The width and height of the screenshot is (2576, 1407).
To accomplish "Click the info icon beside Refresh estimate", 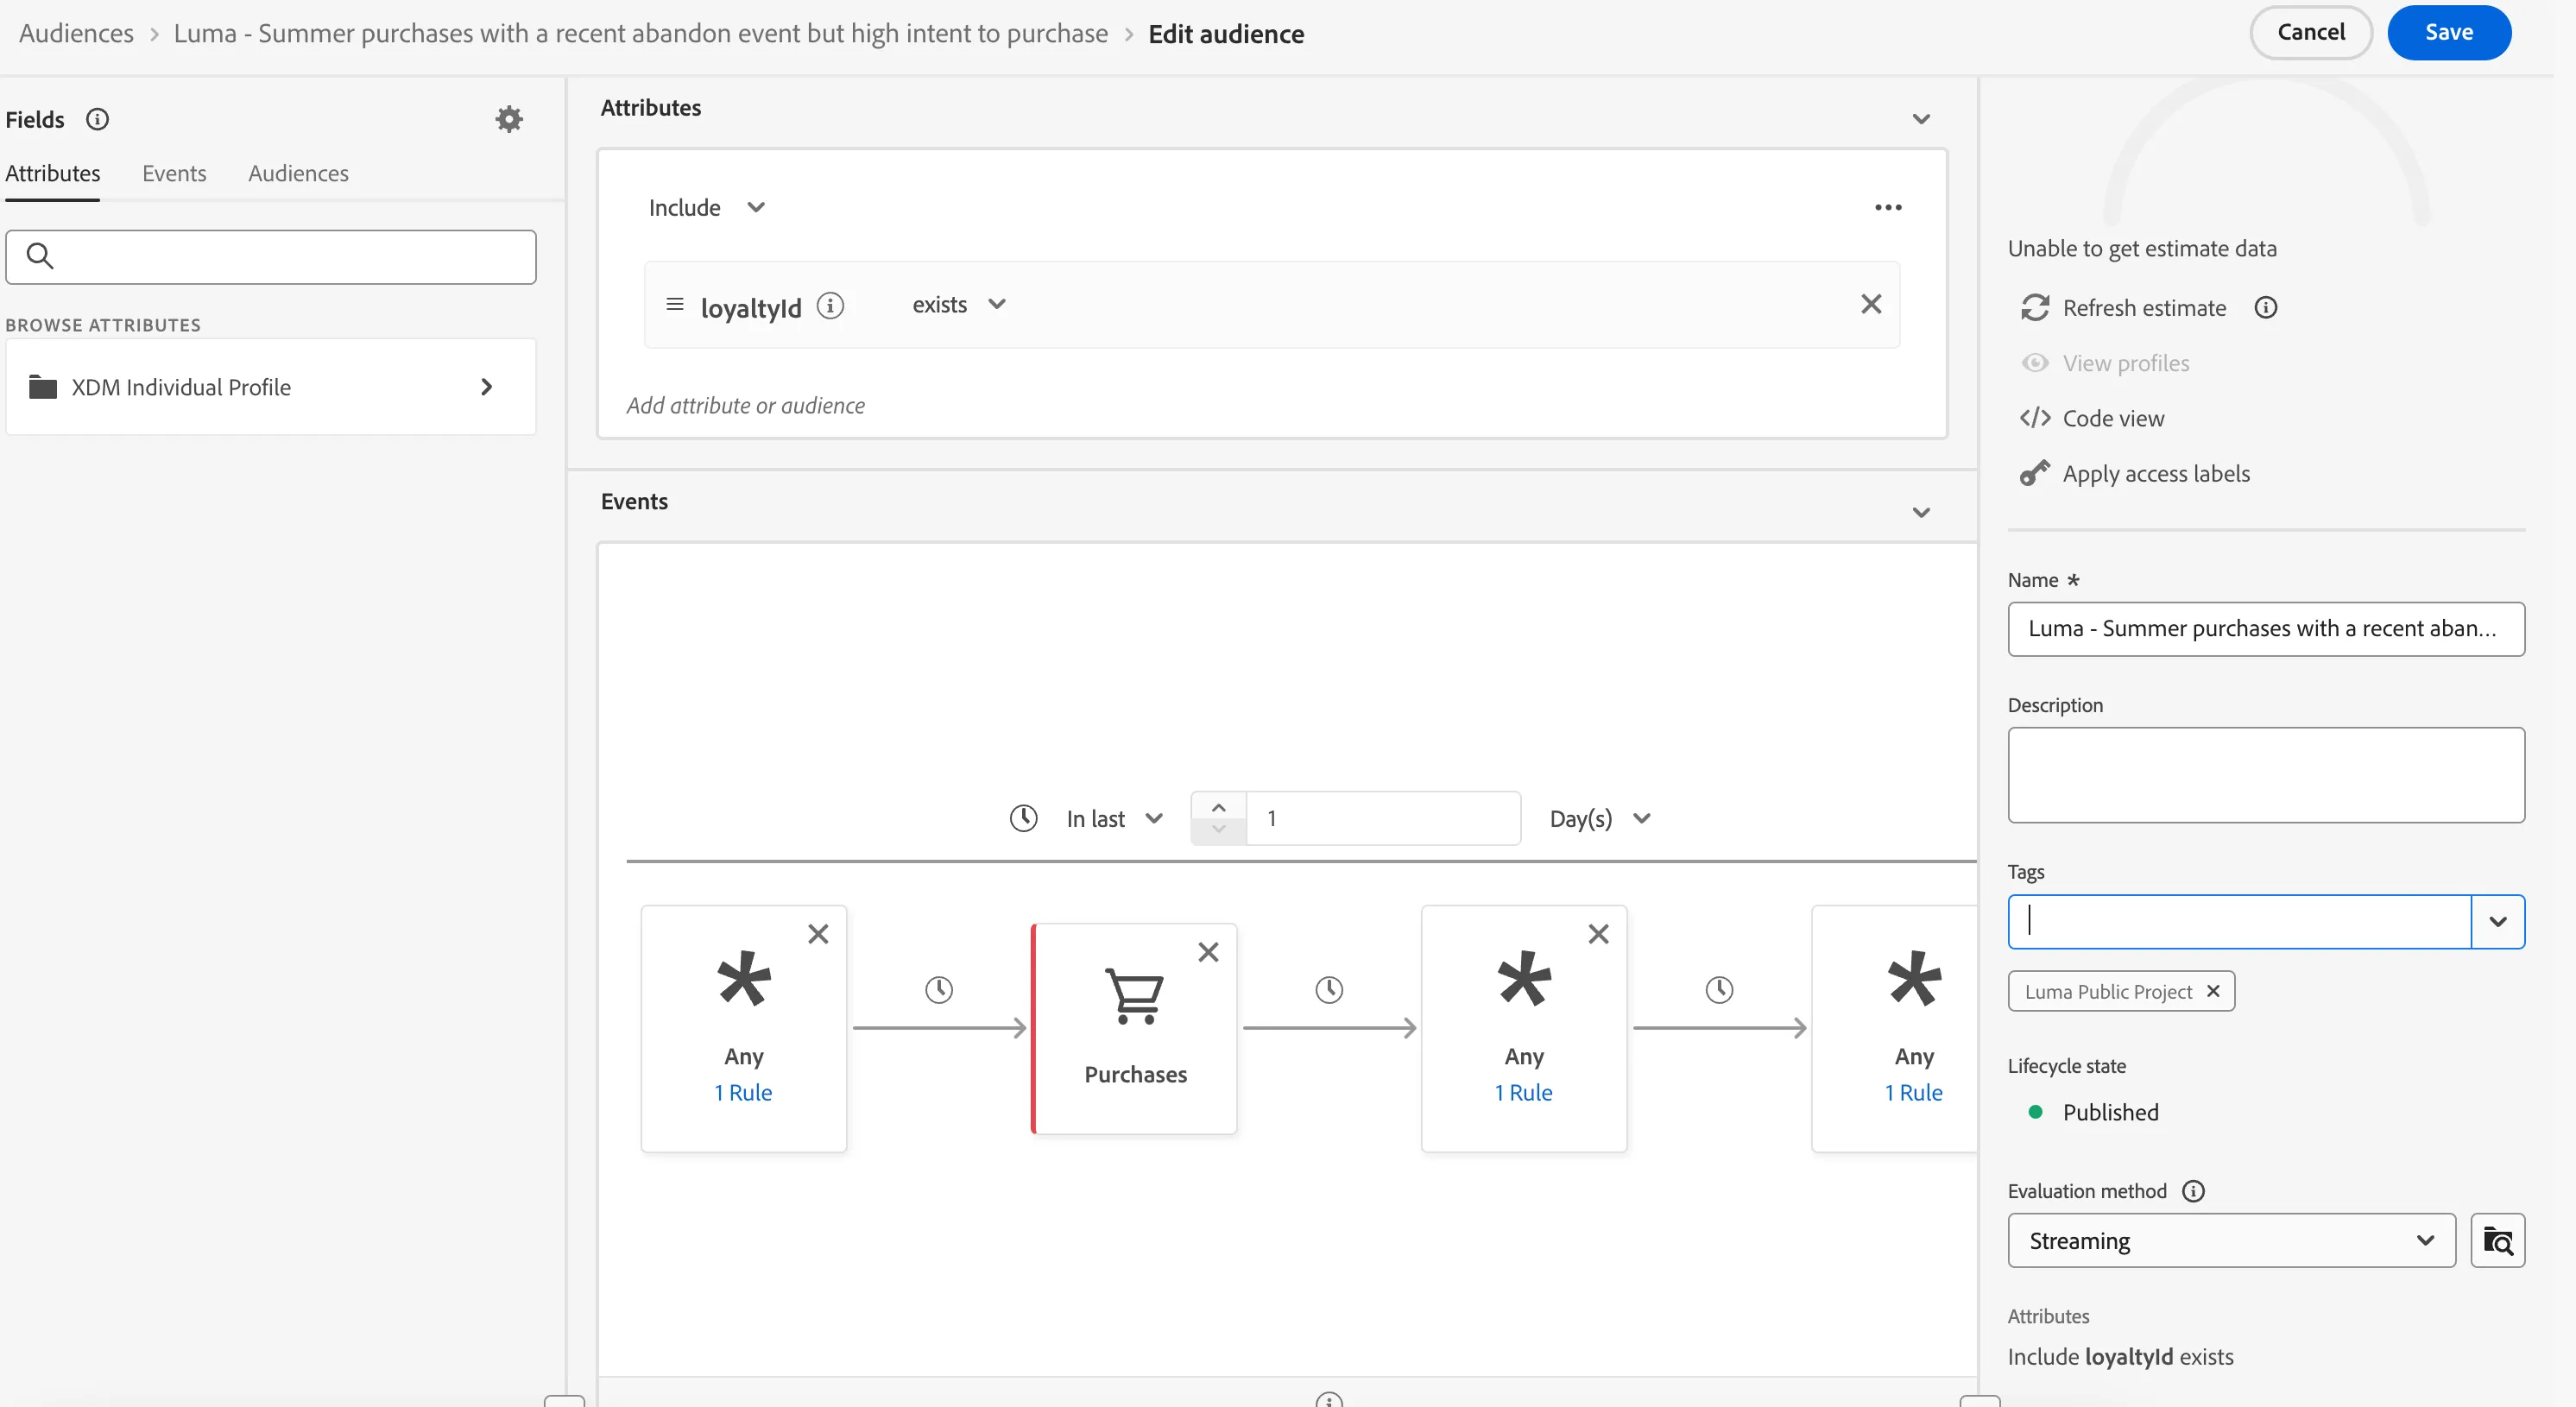I will coord(2266,308).
